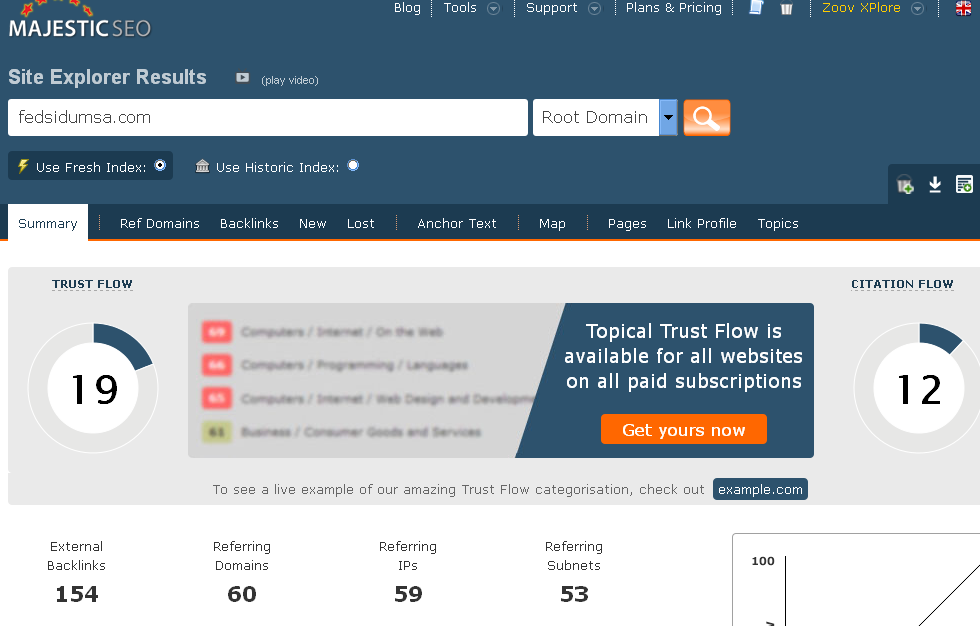Image resolution: width=980 pixels, height=626 pixels.
Task: Open the Root Domain dropdown arrow
Action: [668, 117]
